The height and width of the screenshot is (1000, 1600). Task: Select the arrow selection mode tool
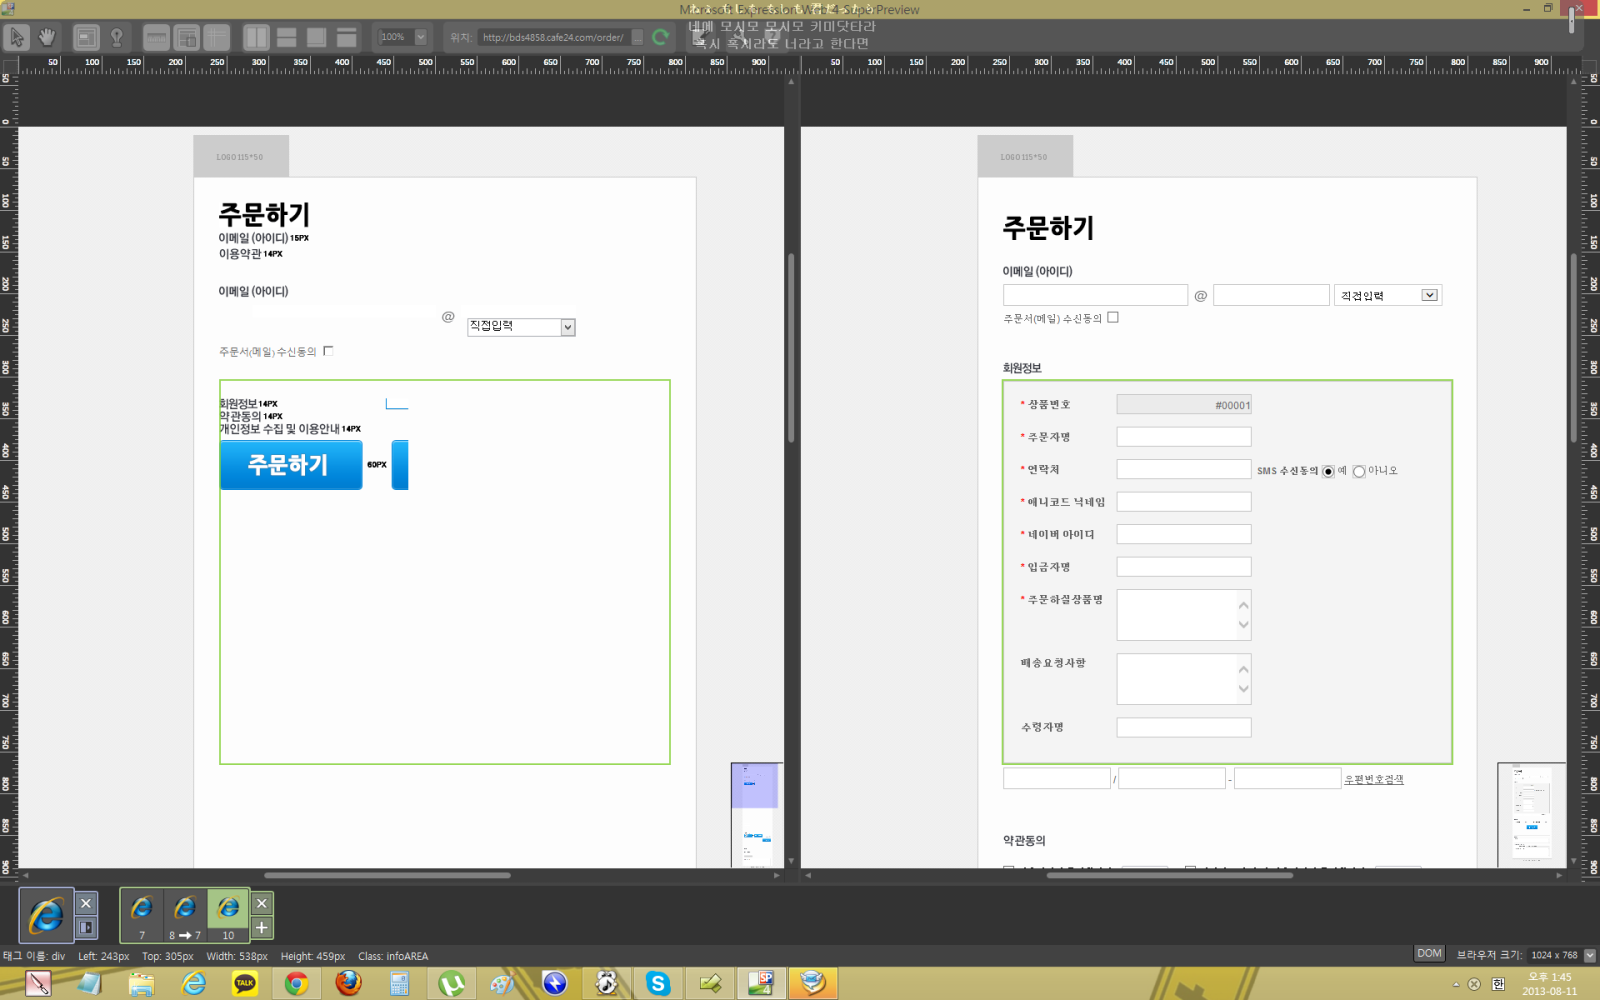[17, 38]
